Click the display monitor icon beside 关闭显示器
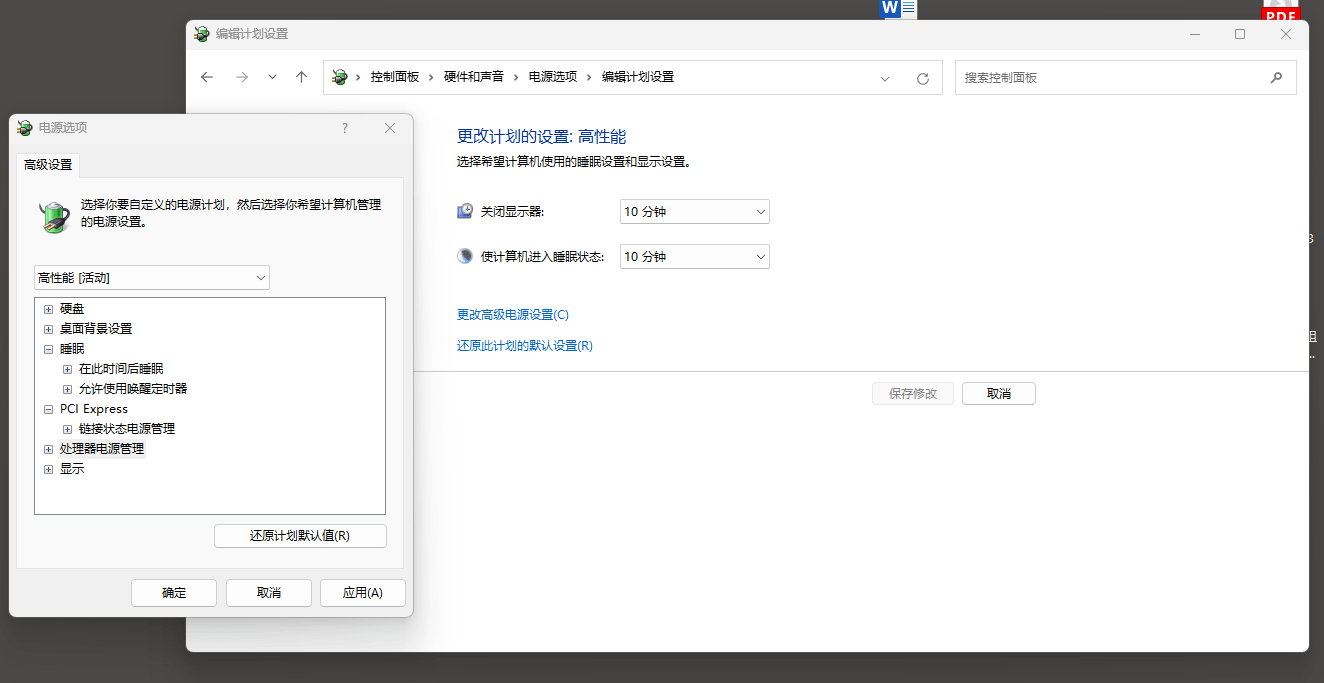1324x683 pixels. click(x=465, y=212)
